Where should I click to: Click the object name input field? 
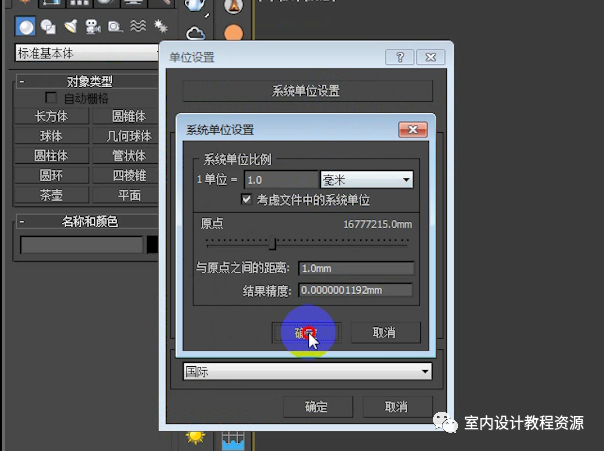pyautogui.click(x=81, y=245)
